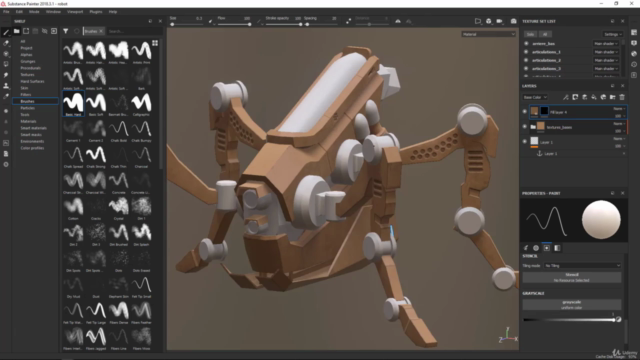Hide the Fill layer 4 layer
Image resolution: width=640 pixels, height=360 pixels.
pyautogui.click(x=525, y=111)
